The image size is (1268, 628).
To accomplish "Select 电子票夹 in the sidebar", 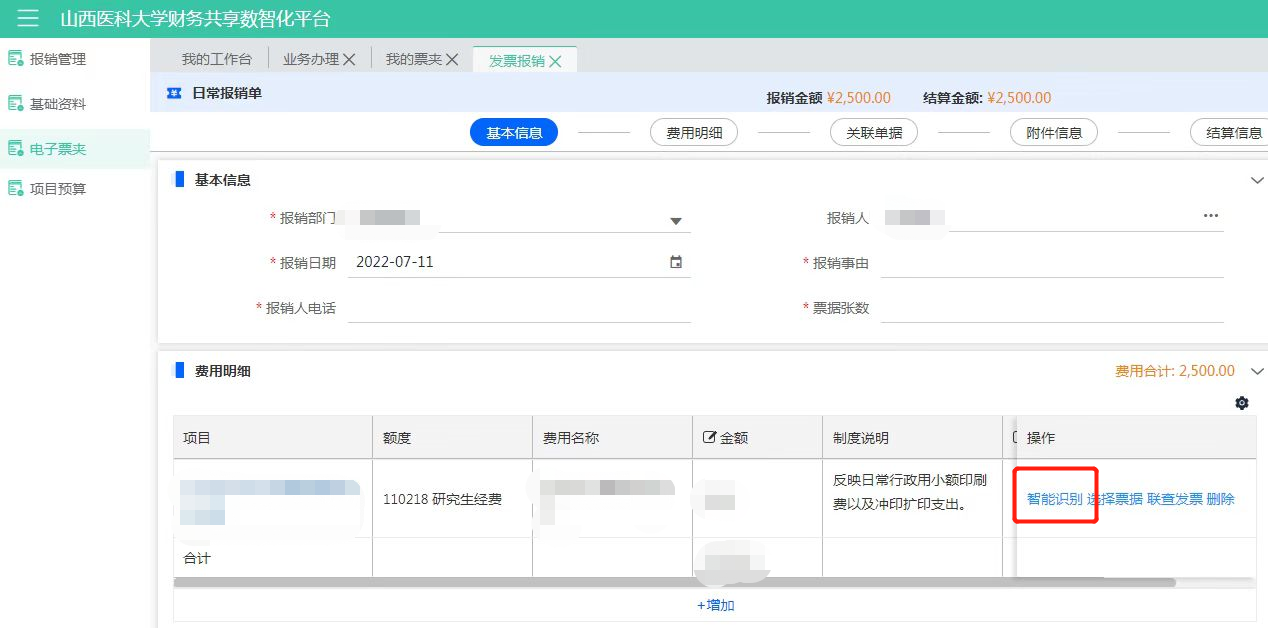I will [x=58, y=149].
